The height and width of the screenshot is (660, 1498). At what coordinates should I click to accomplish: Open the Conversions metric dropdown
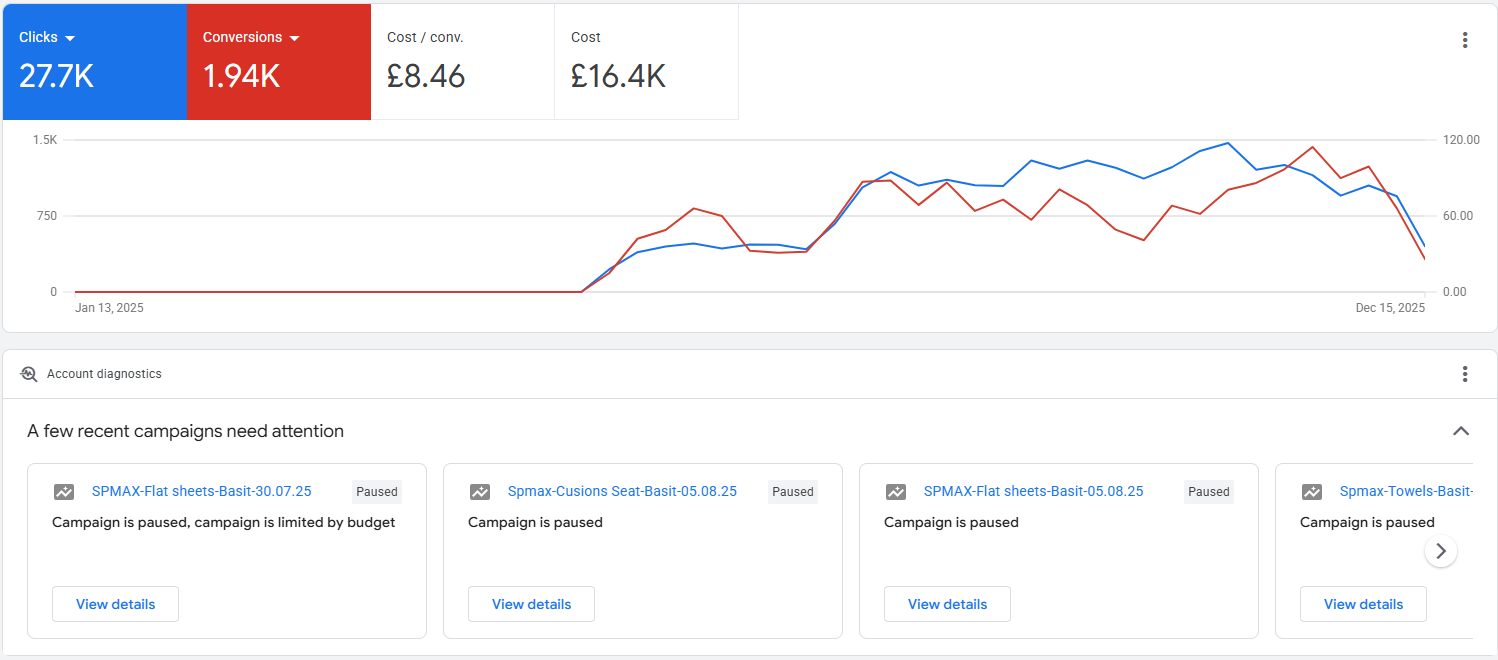click(294, 38)
